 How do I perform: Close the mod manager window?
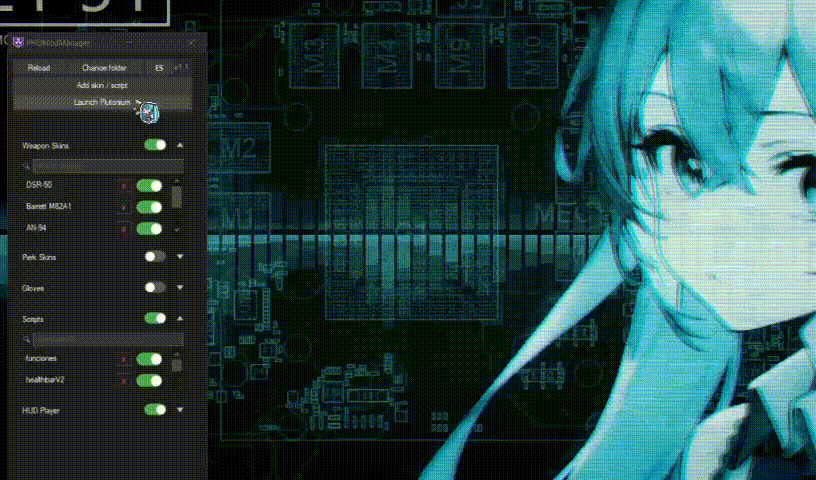191,43
